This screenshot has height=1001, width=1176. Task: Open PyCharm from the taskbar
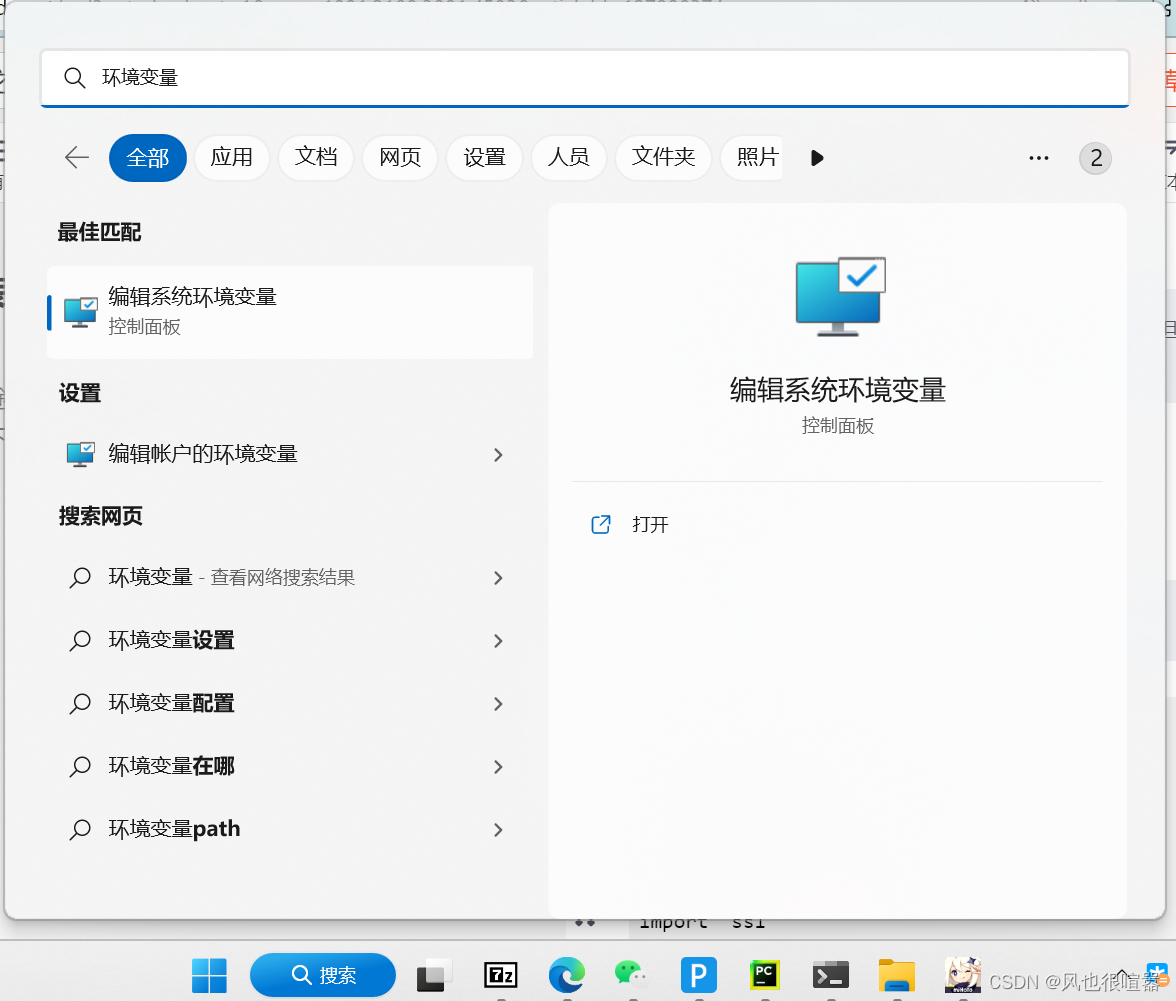coord(764,977)
